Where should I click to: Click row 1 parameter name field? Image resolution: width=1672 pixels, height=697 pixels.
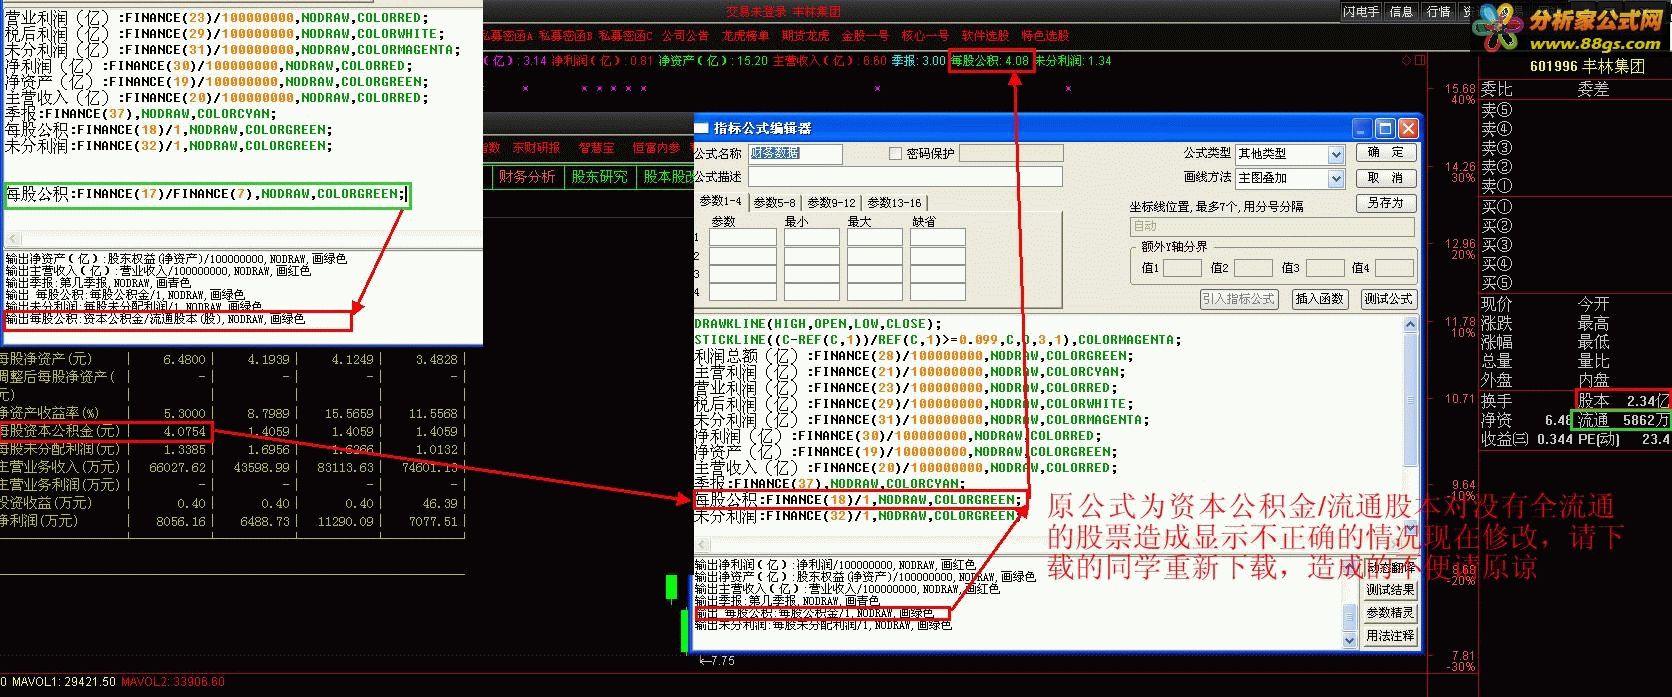(x=743, y=237)
